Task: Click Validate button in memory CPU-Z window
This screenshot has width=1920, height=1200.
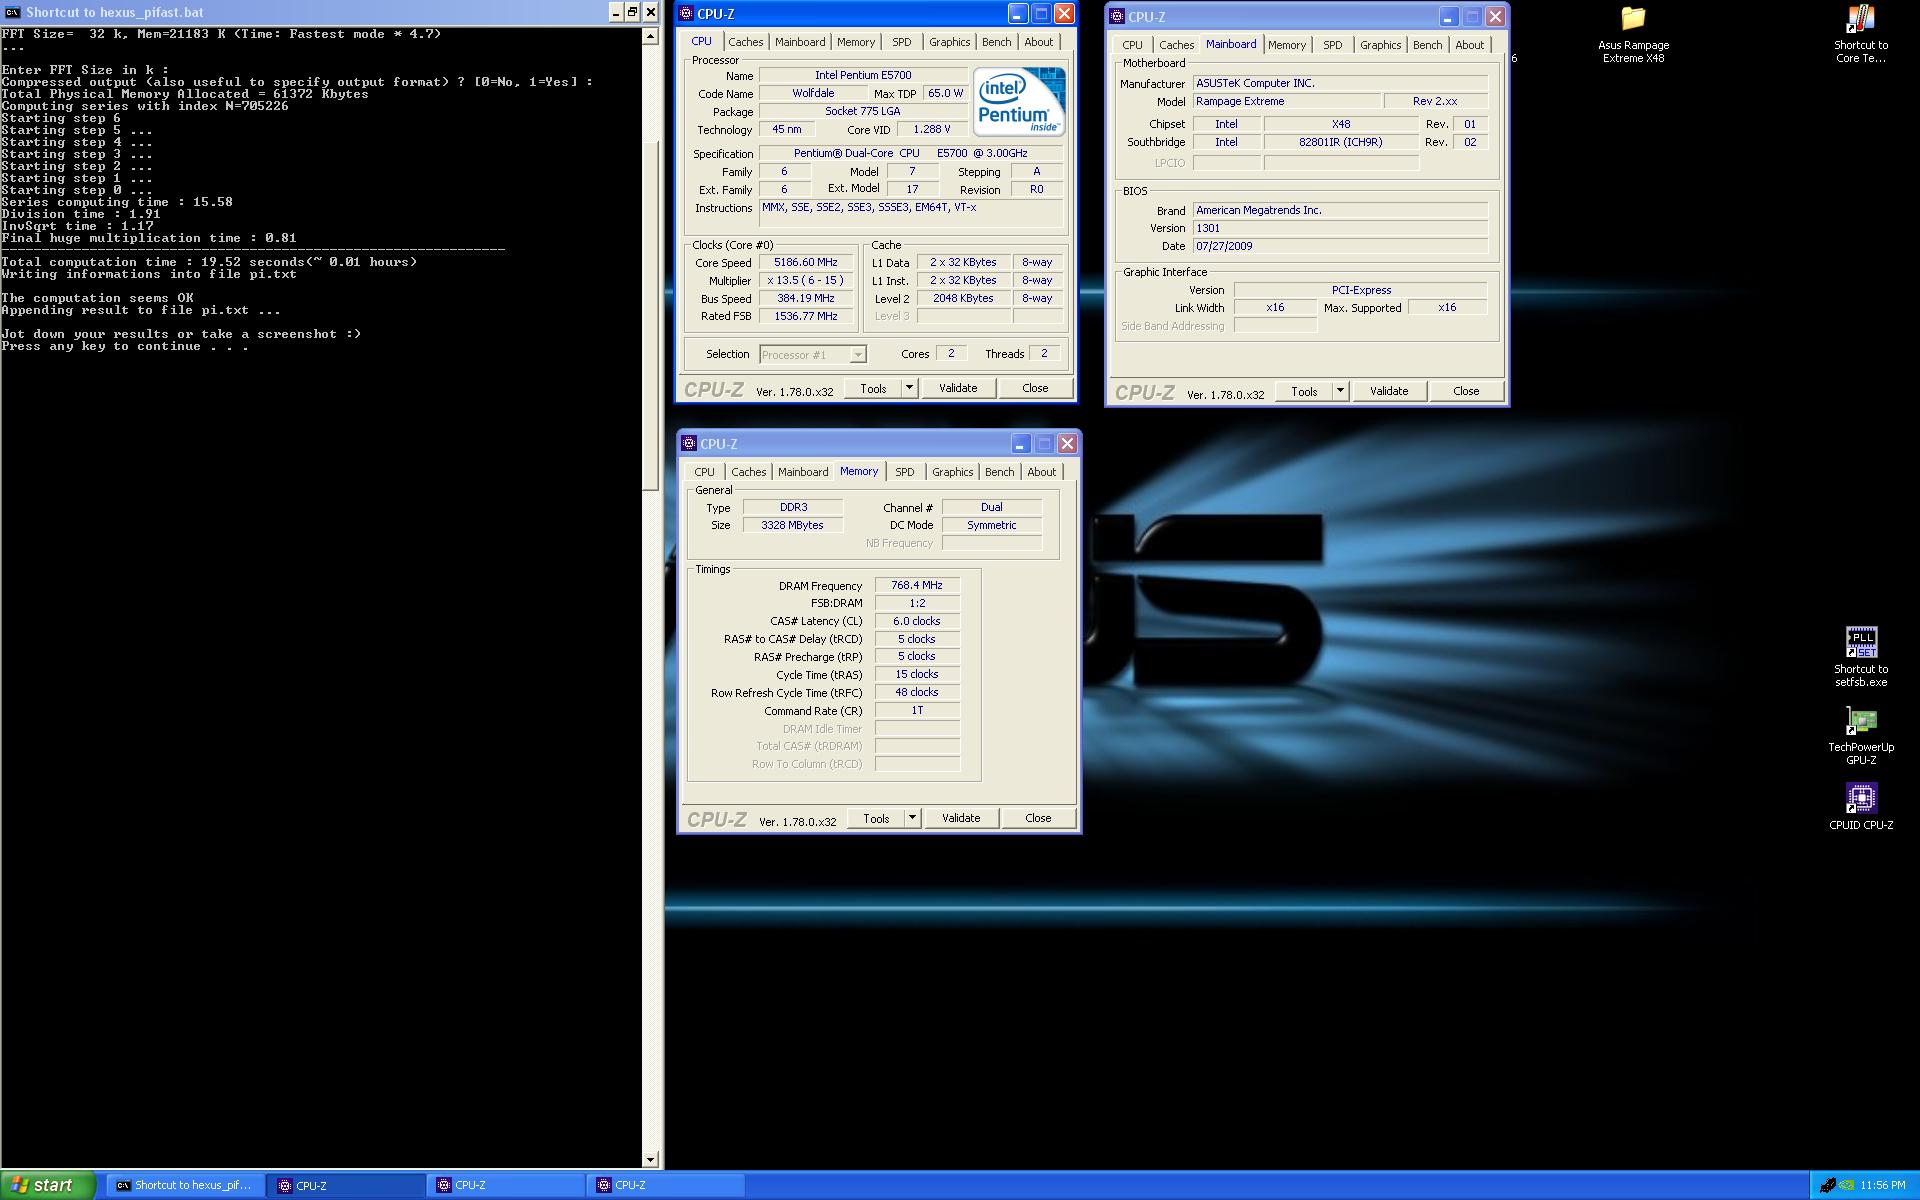Action: (961, 818)
